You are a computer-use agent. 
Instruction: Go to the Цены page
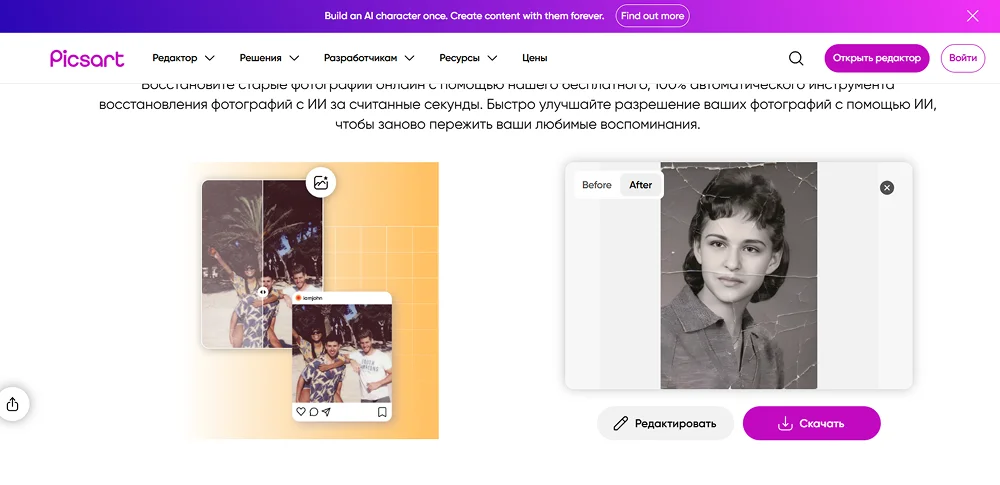535,58
